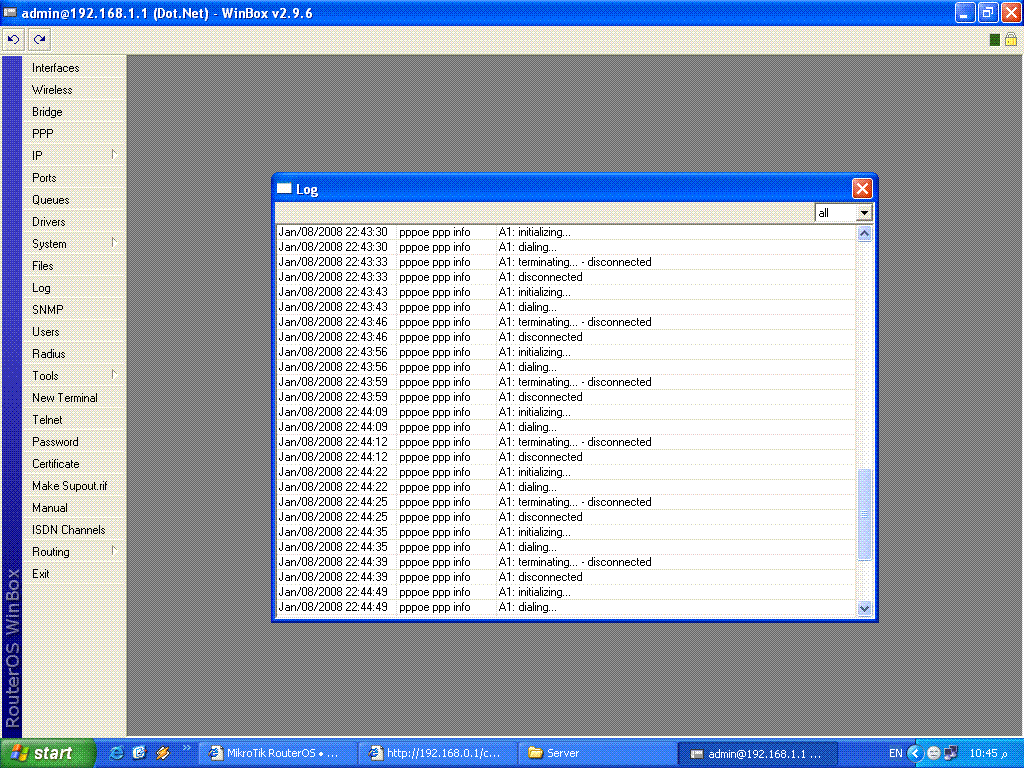Open the Manual menu item
The width and height of the screenshot is (1024, 768).
point(74,508)
